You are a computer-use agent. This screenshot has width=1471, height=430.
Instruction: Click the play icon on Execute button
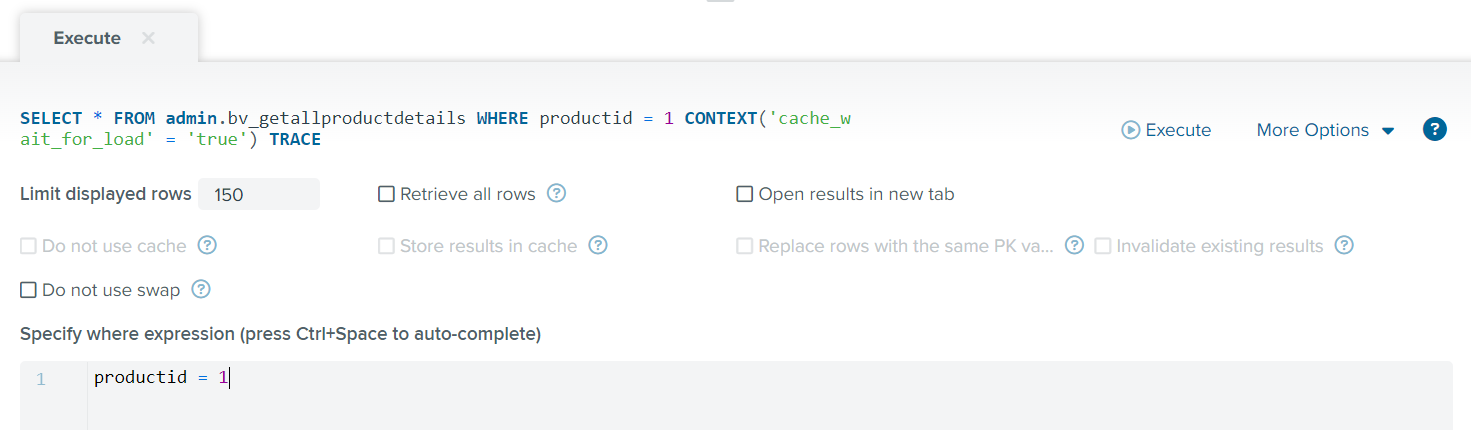click(1131, 130)
